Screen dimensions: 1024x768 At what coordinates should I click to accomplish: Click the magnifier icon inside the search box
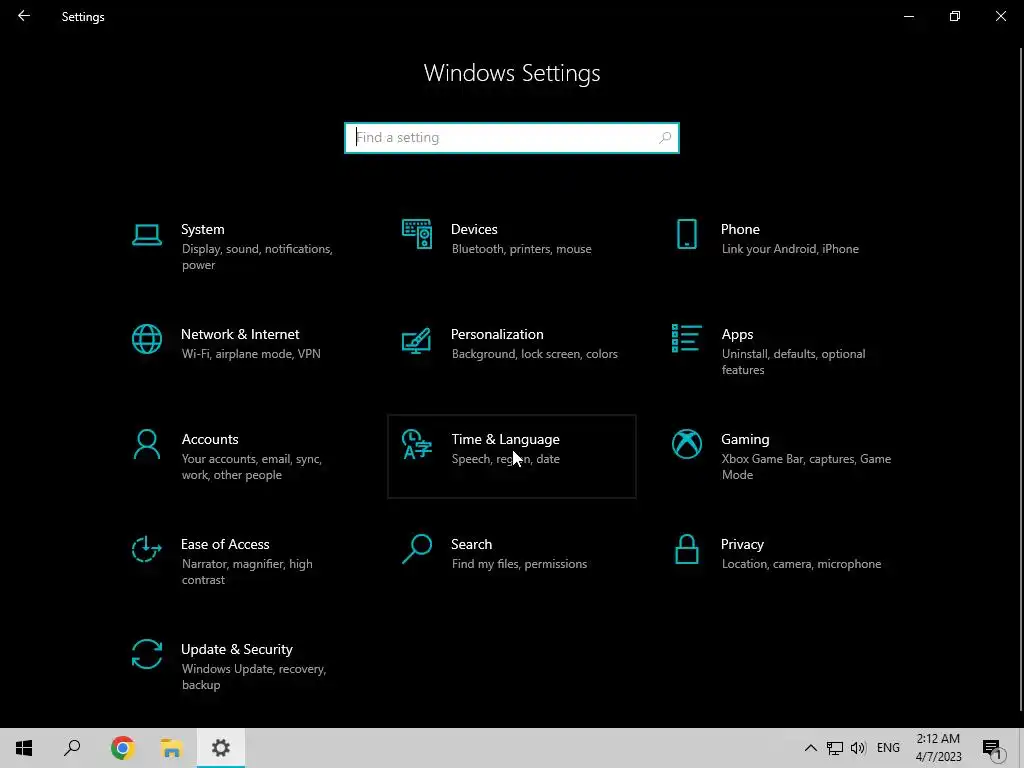coord(665,138)
